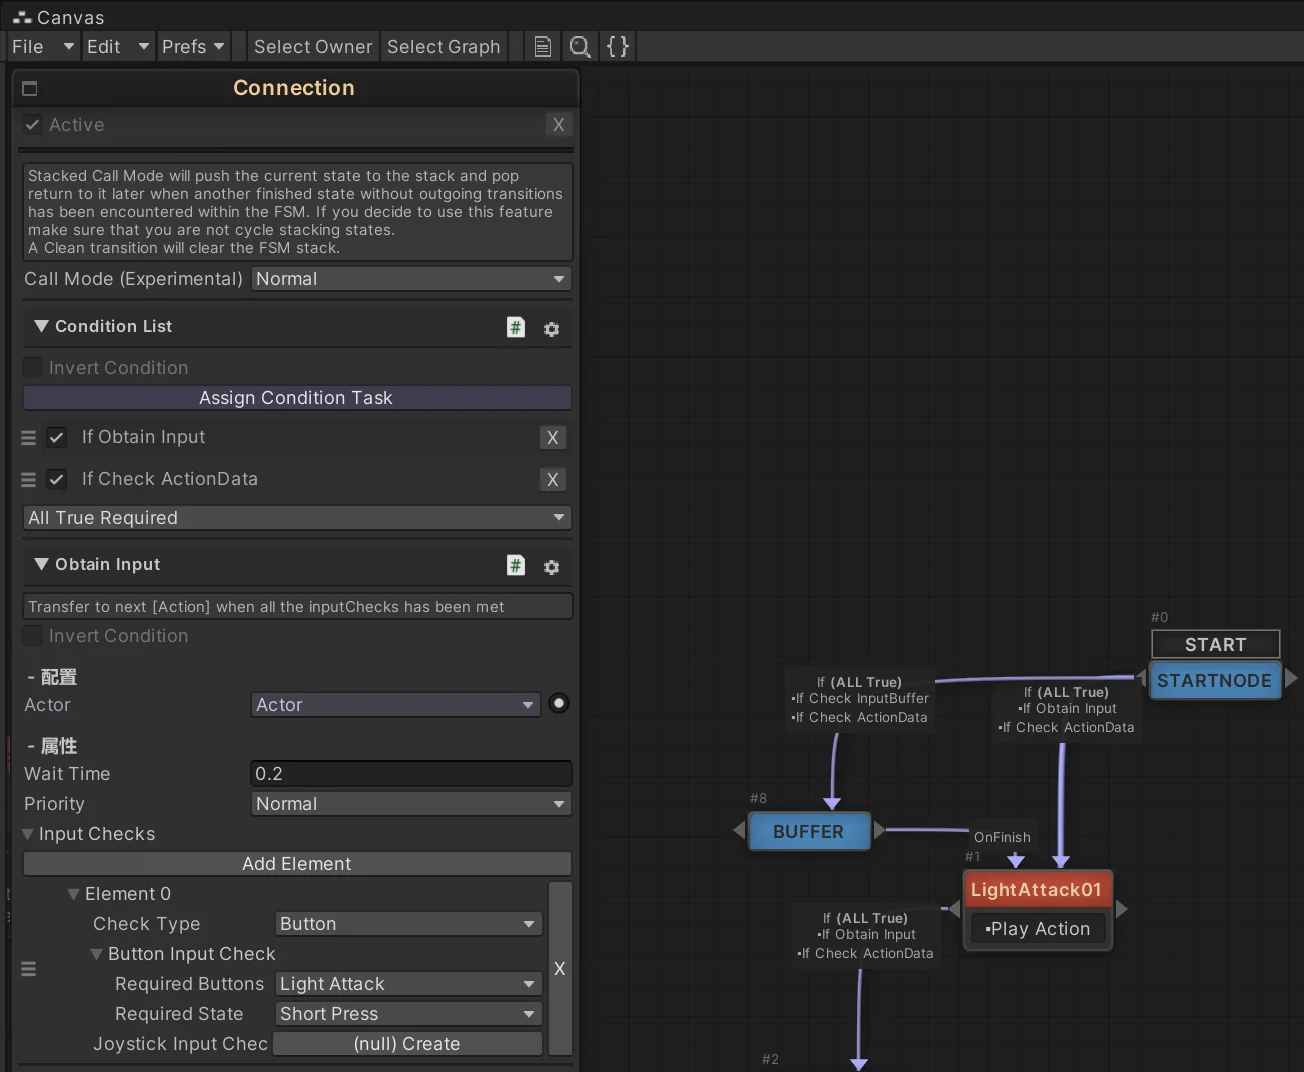Click the magnifier search icon in the toolbar
Screen dimensions: 1304x1072
(x=579, y=47)
